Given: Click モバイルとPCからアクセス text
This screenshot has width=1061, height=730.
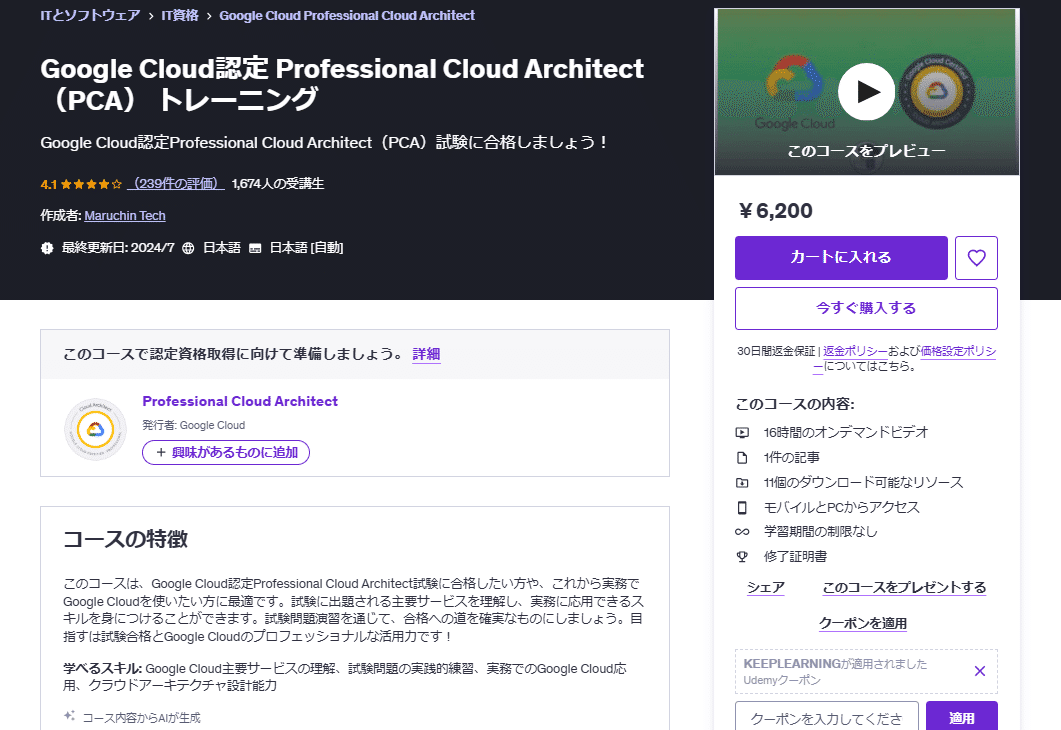Looking at the screenshot, I should coord(842,507).
